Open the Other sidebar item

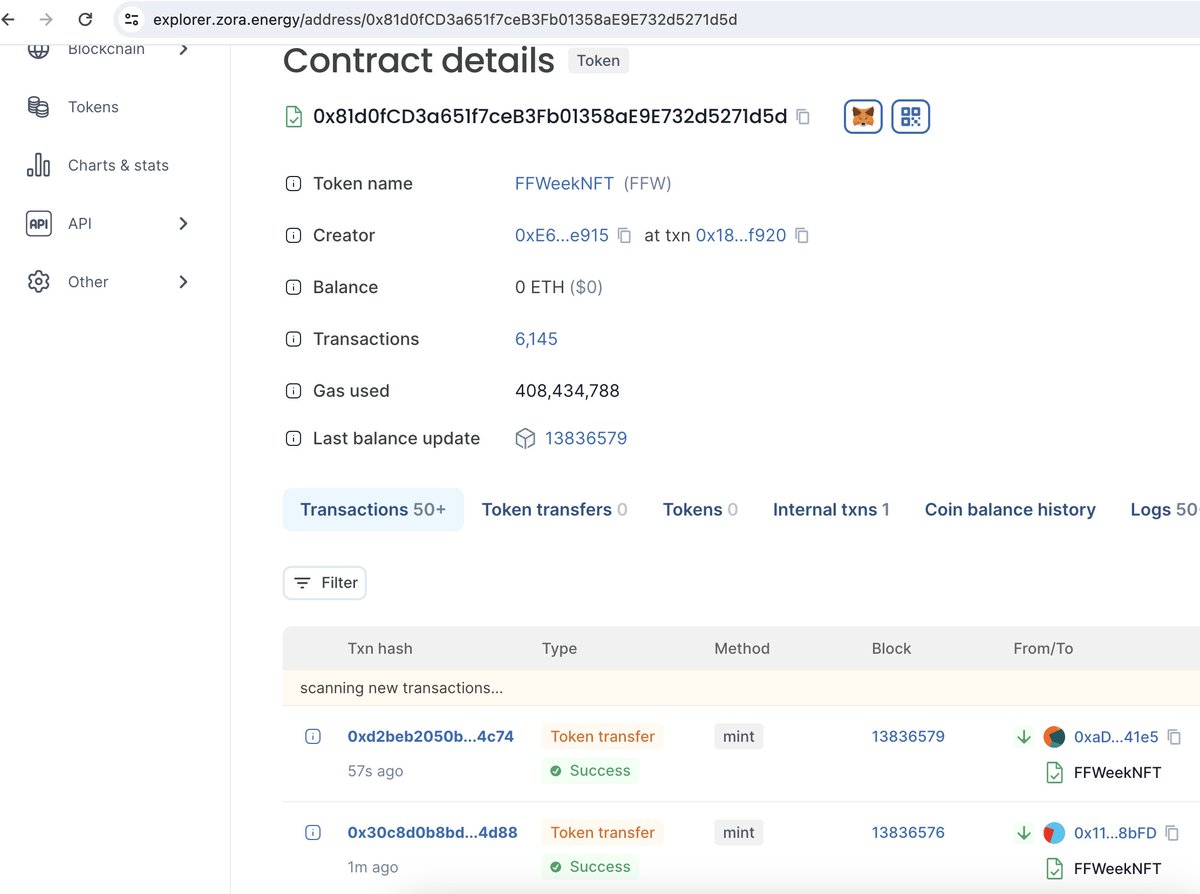pyautogui.click(x=88, y=282)
